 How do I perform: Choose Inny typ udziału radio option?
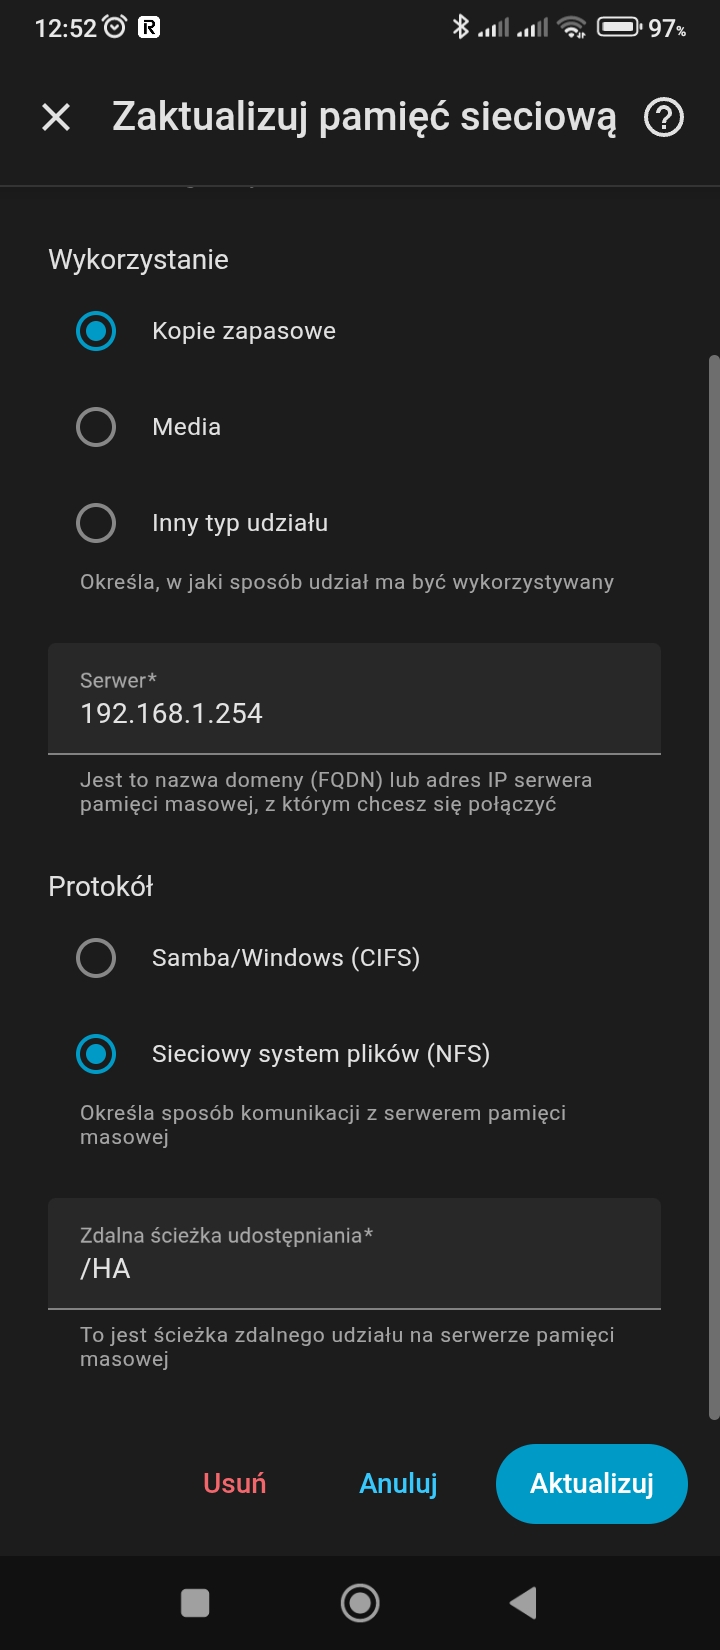96,523
